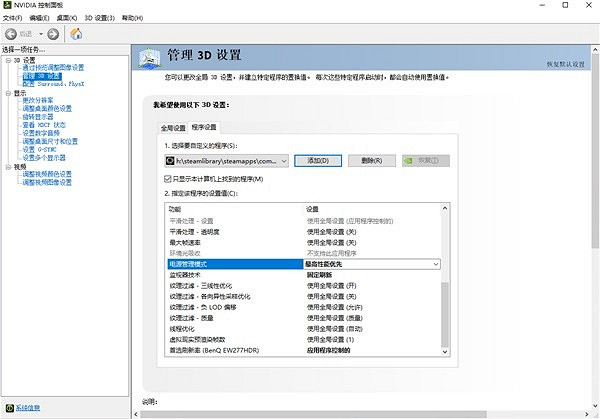Click the Back navigation arrow icon

pos(11,34)
